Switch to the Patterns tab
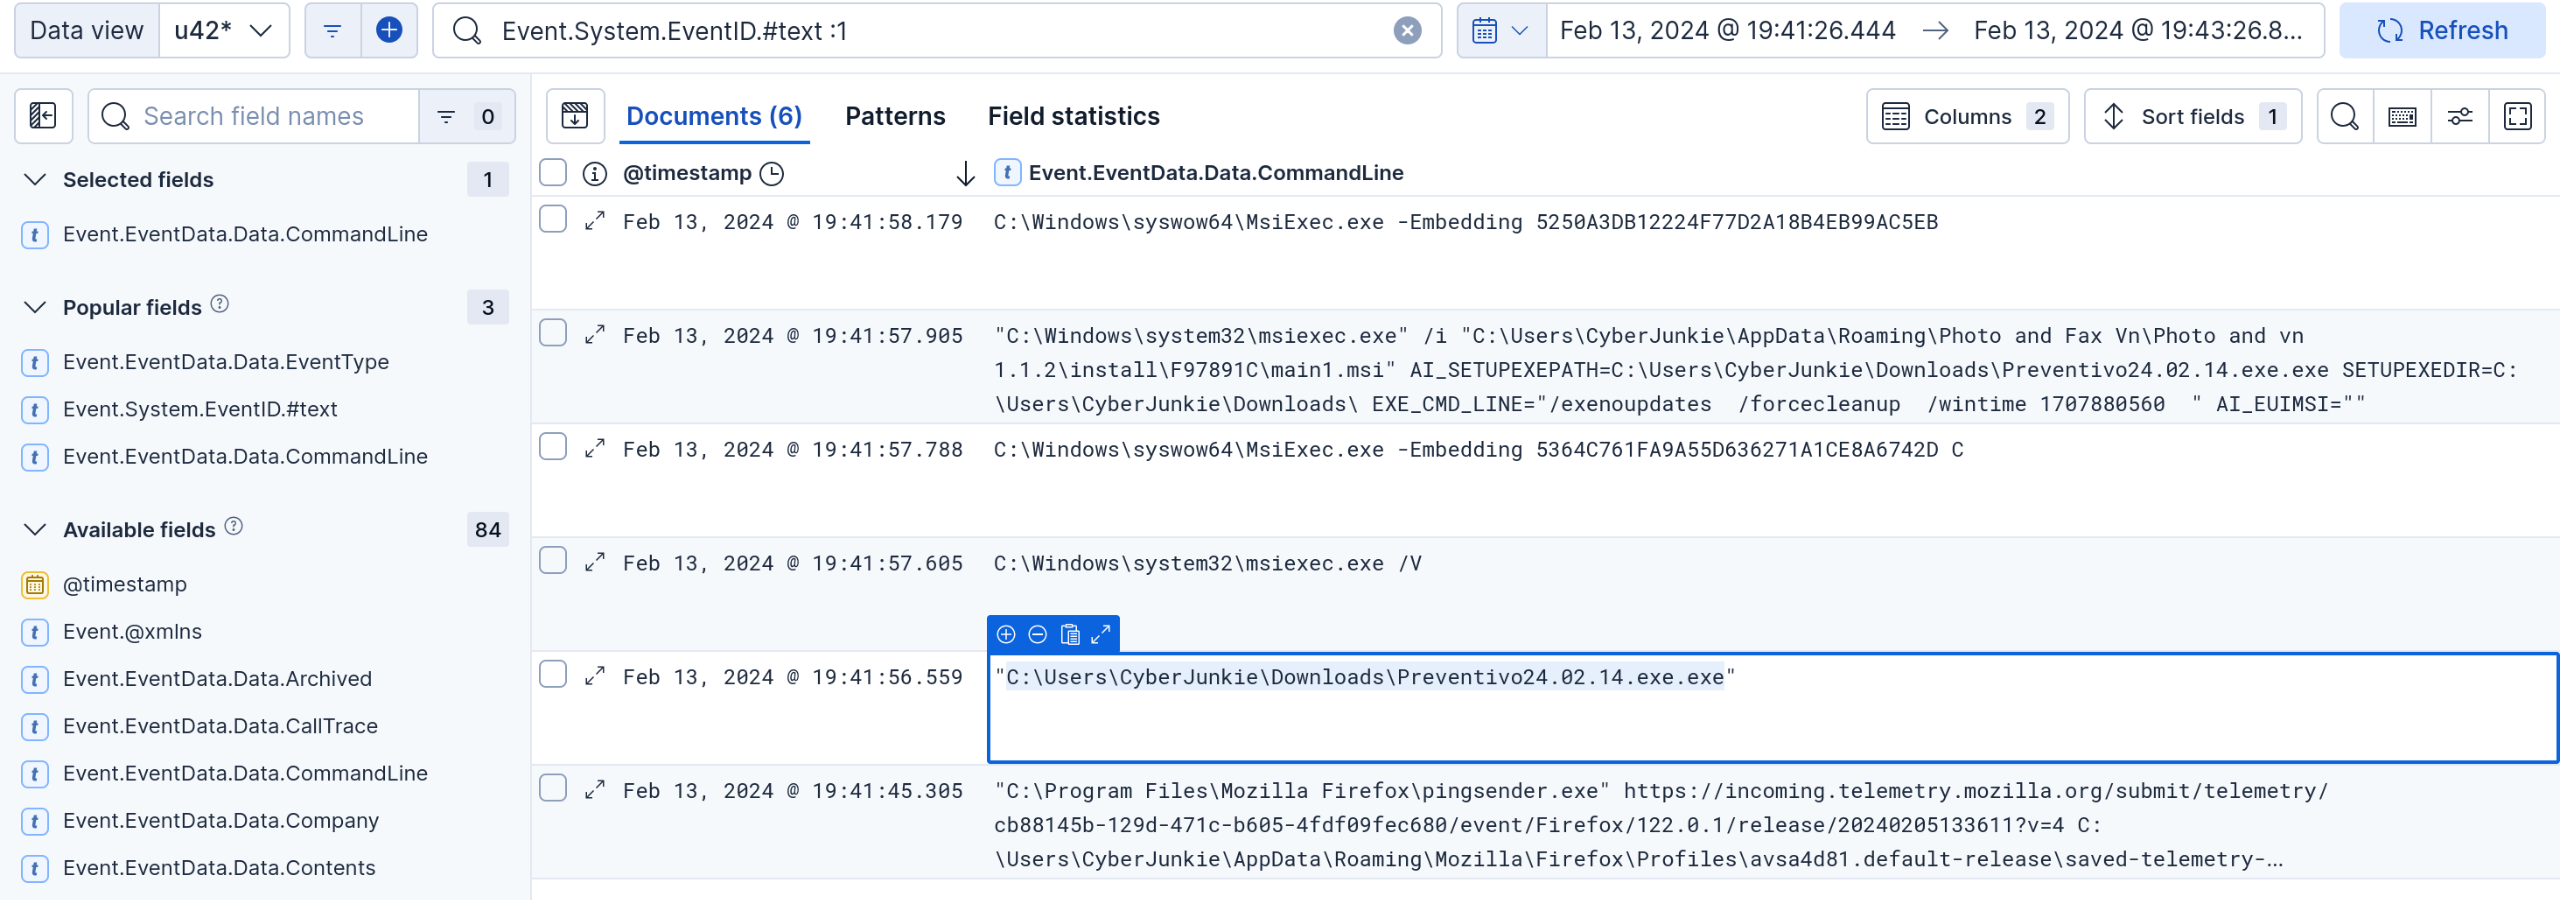2560x900 pixels. click(x=894, y=116)
